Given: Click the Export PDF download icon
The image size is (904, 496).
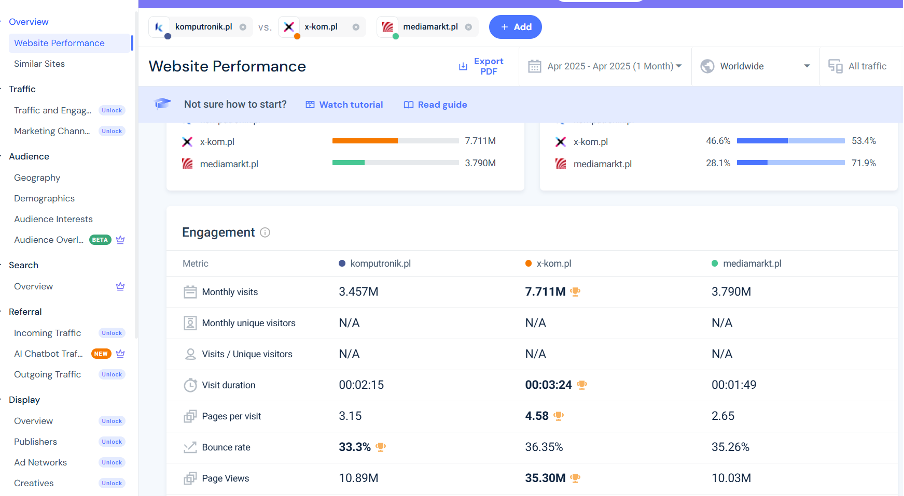Looking at the screenshot, I should click(x=462, y=66).
